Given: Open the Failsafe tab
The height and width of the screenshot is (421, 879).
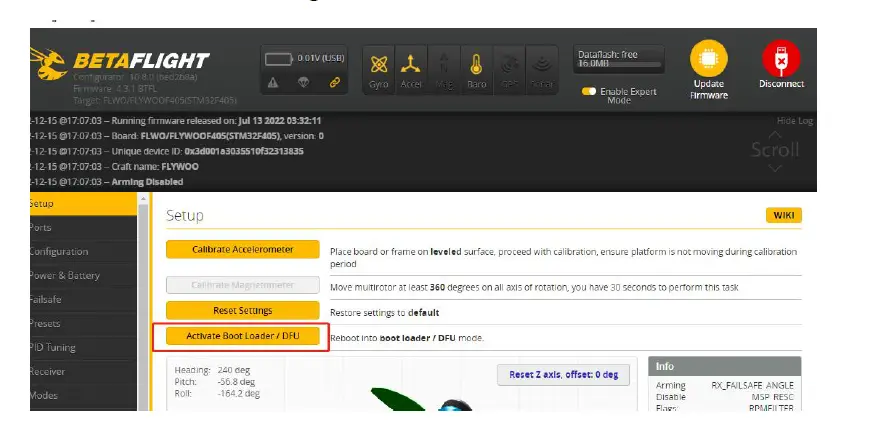Looking at the screenshot, I should click(x=84, y=299).
